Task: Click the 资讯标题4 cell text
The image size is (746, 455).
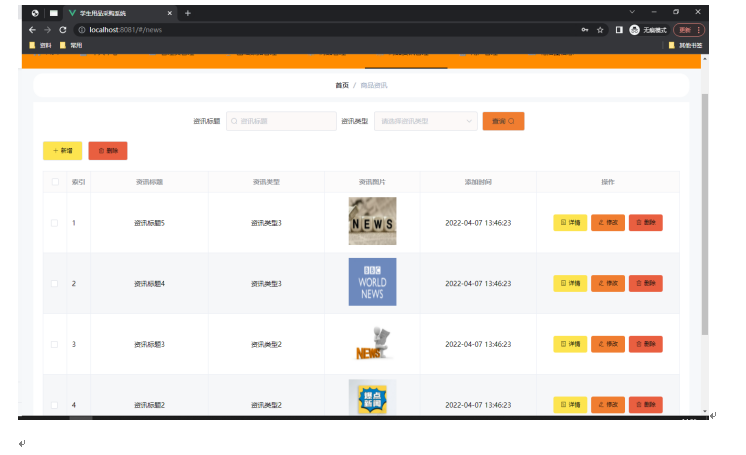Action: [149, 284]
